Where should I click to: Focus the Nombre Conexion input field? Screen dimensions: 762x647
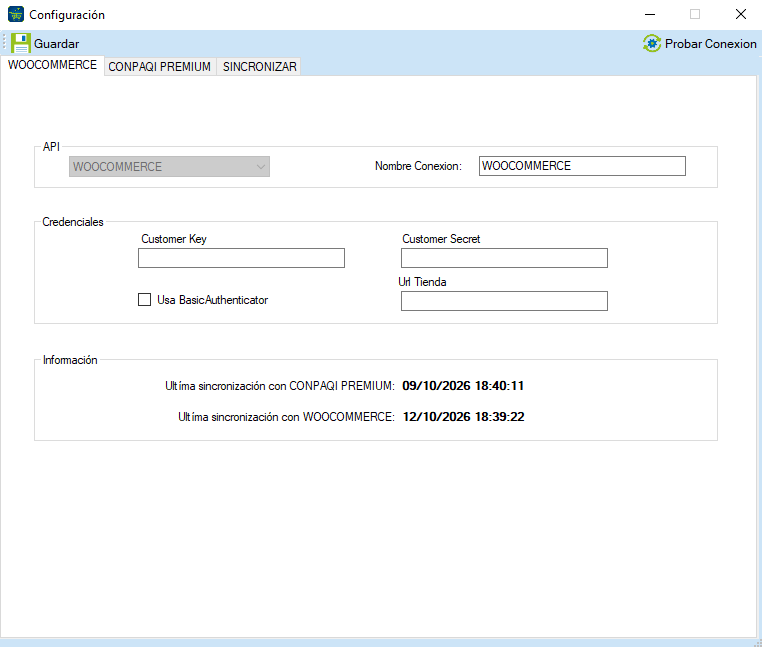pyautogui.click(x=582, y=166)
